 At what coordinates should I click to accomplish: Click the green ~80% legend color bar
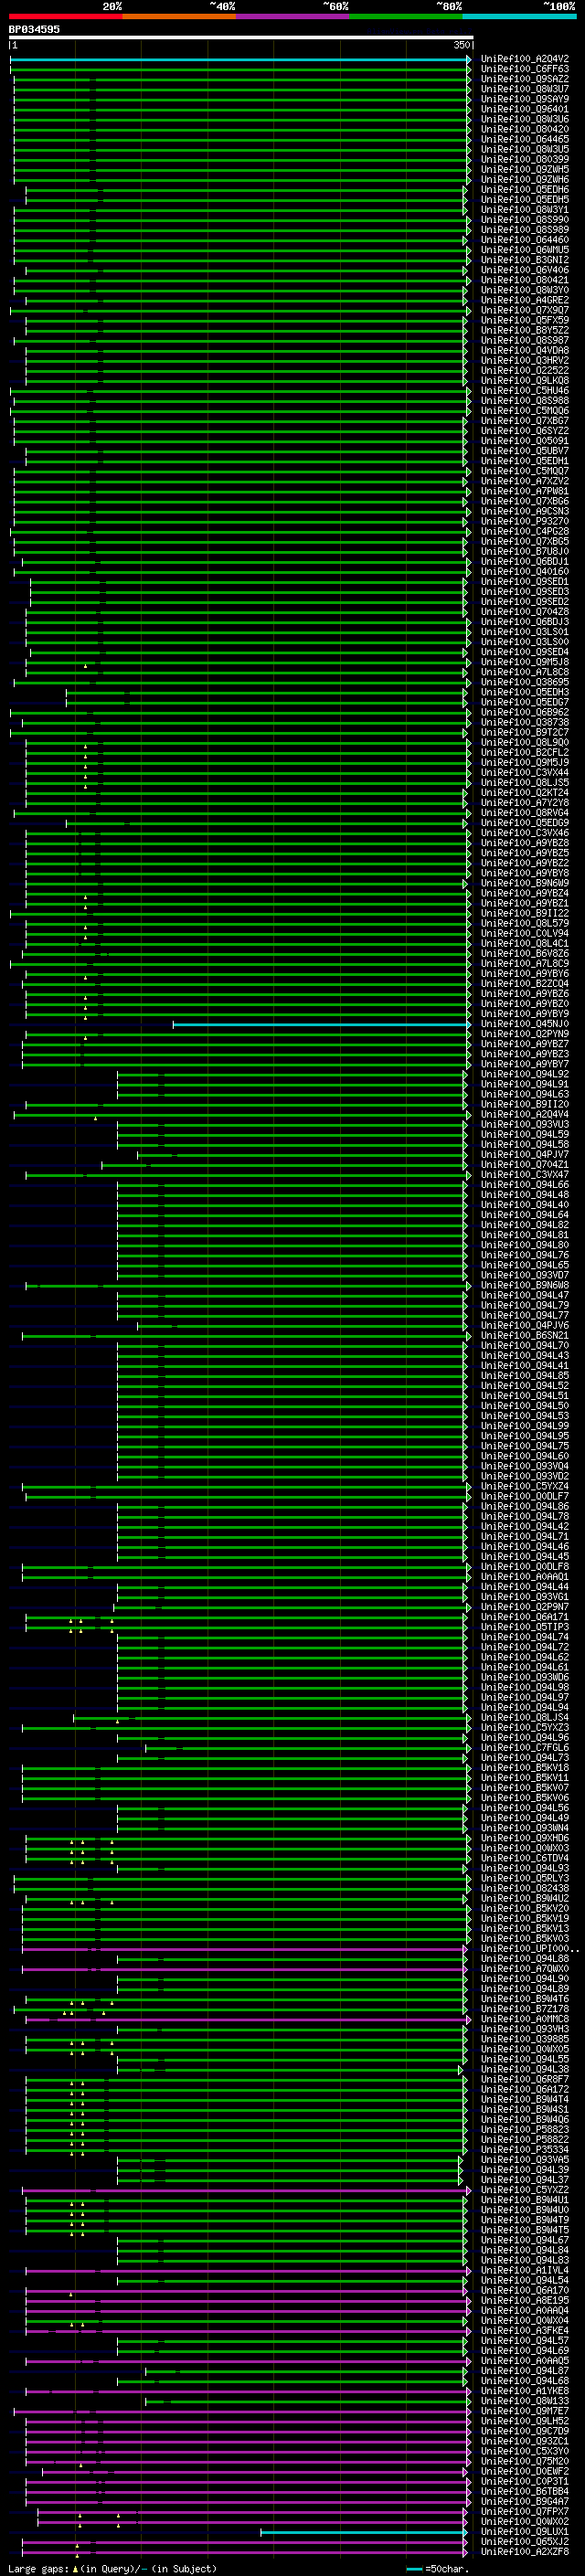[x=406, y=16]
